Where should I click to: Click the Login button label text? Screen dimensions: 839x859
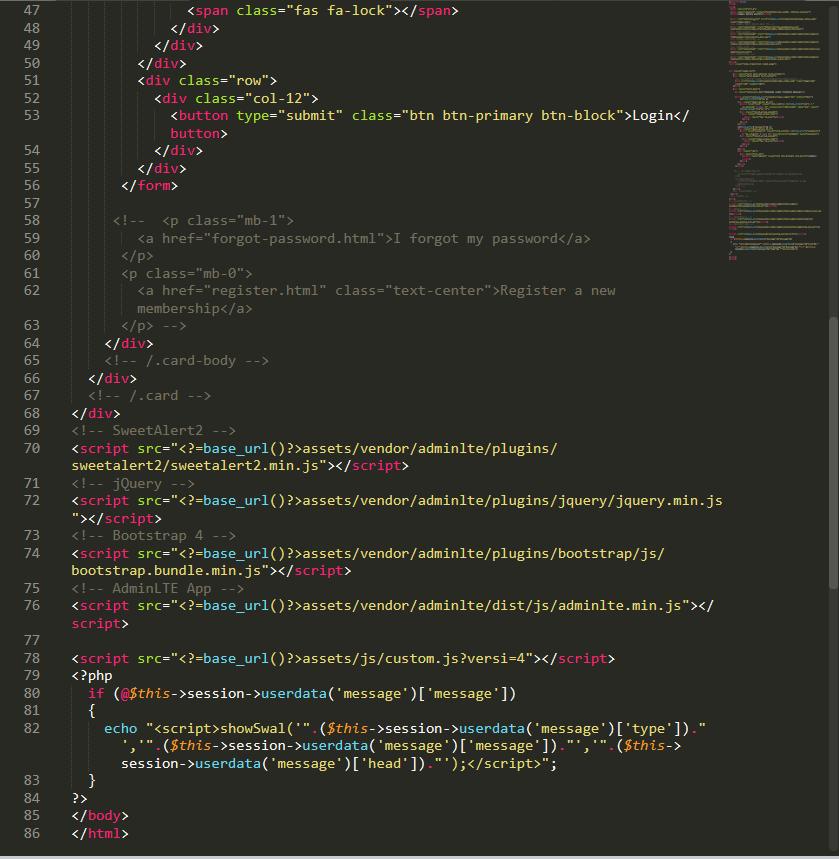coord(653,116)
